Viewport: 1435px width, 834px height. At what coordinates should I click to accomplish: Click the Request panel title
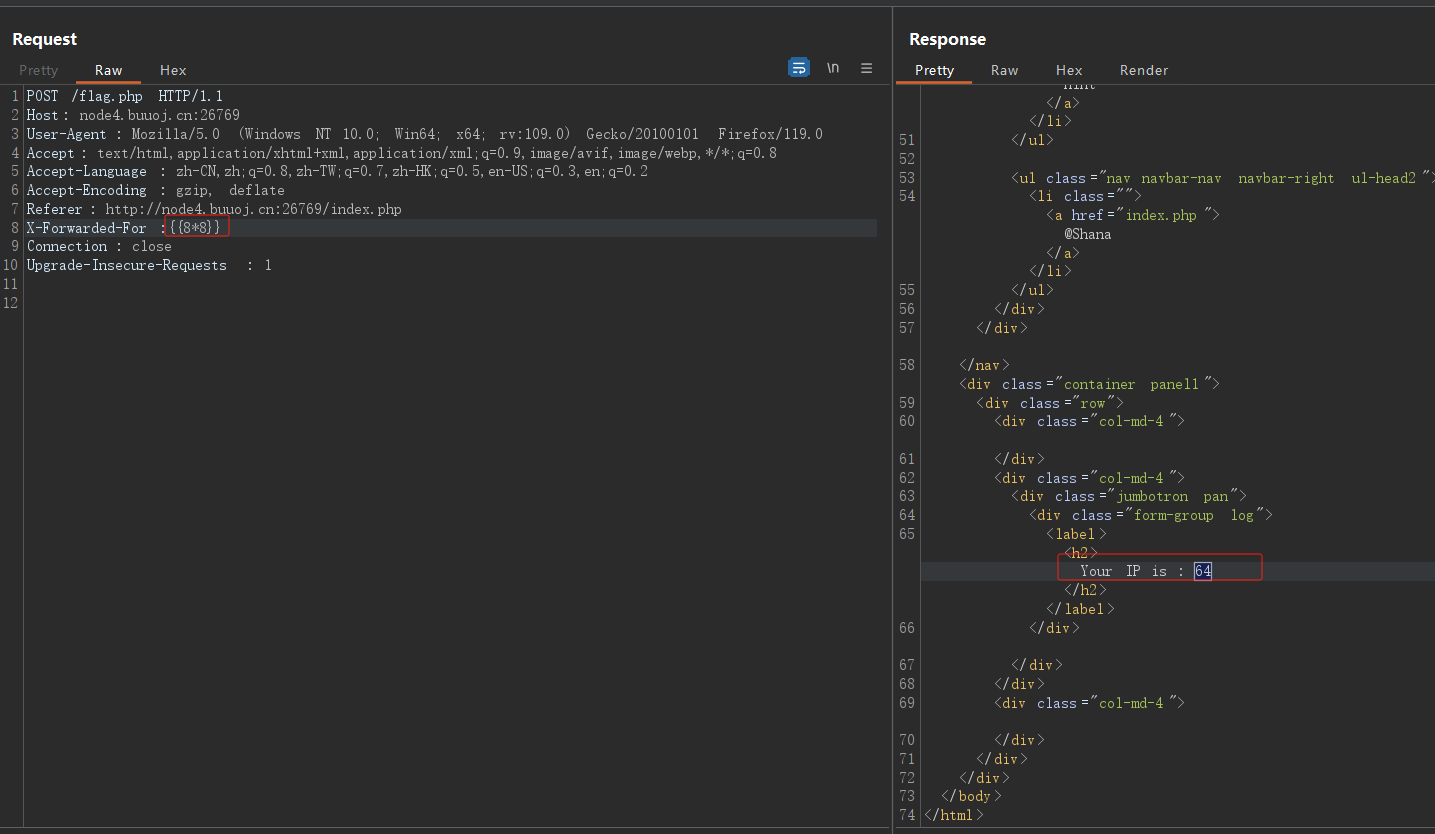[44, 39]
